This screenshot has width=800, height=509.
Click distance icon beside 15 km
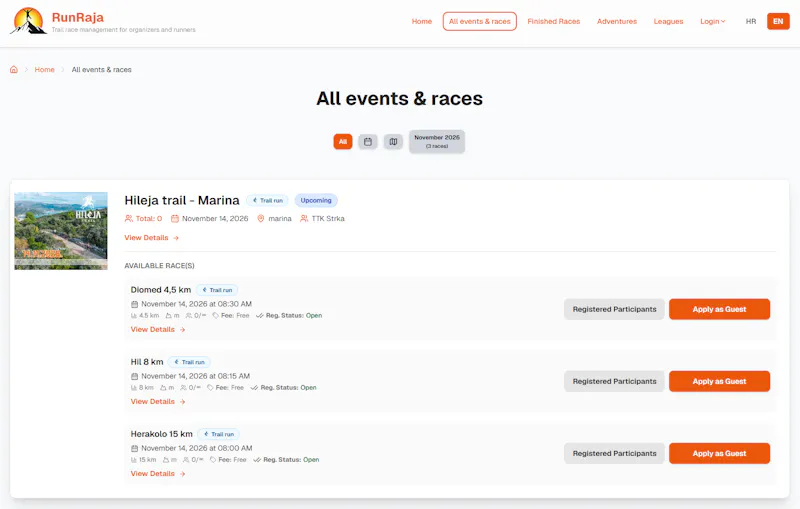pyautogui.click(x=134, y=460)
